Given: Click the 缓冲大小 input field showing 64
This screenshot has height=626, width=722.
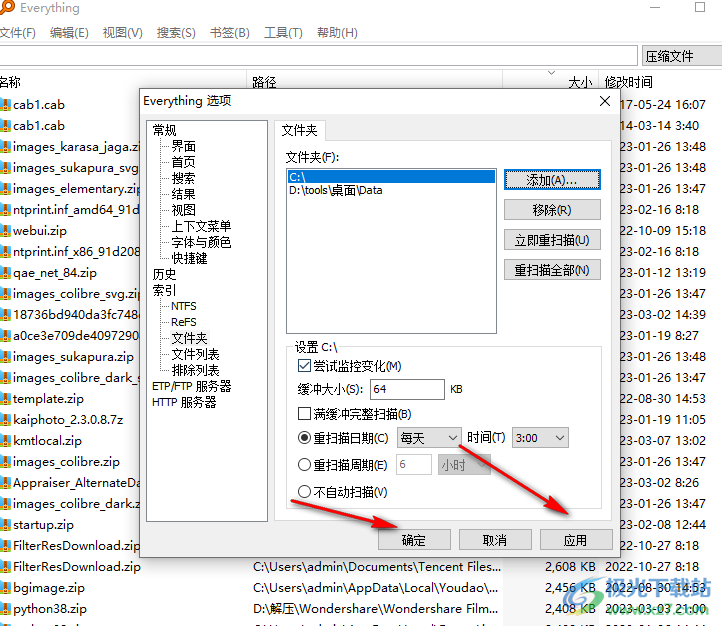Looking at the screenshot, I should click(x=407, y=389).
